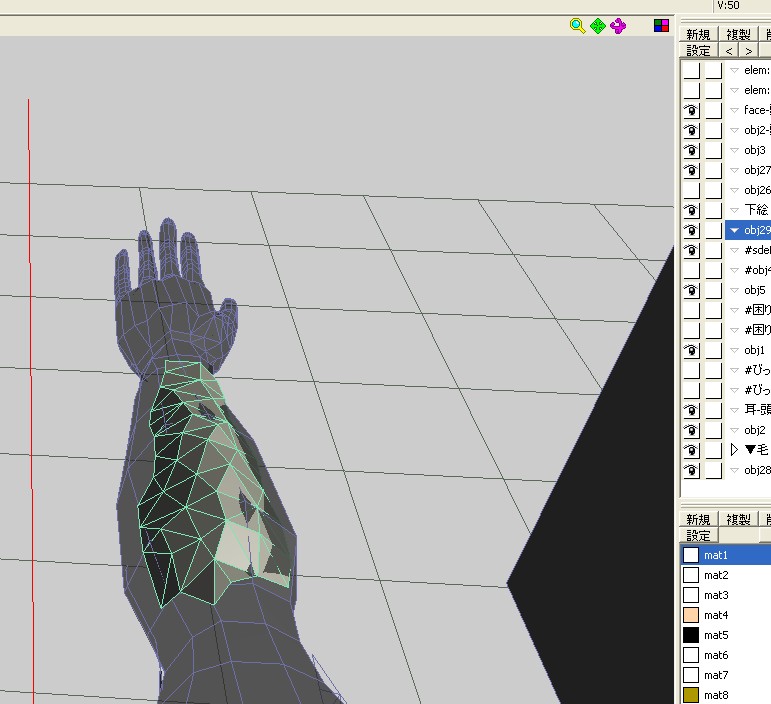Image resolution: width=771 pixels, height=704 pixels.
Task: Show #obj4 by clicking its empty visibility box
Action: 691,270
